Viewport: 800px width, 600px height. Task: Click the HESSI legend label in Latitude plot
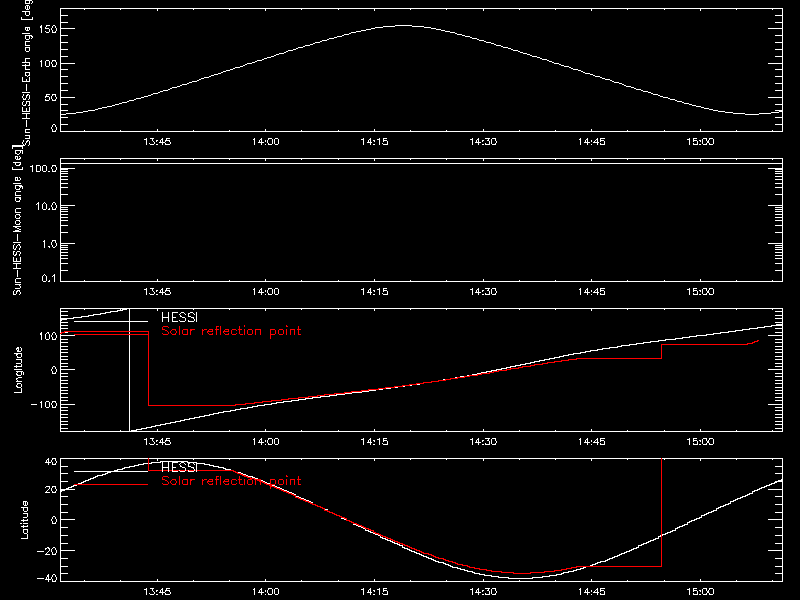point(179,467)
